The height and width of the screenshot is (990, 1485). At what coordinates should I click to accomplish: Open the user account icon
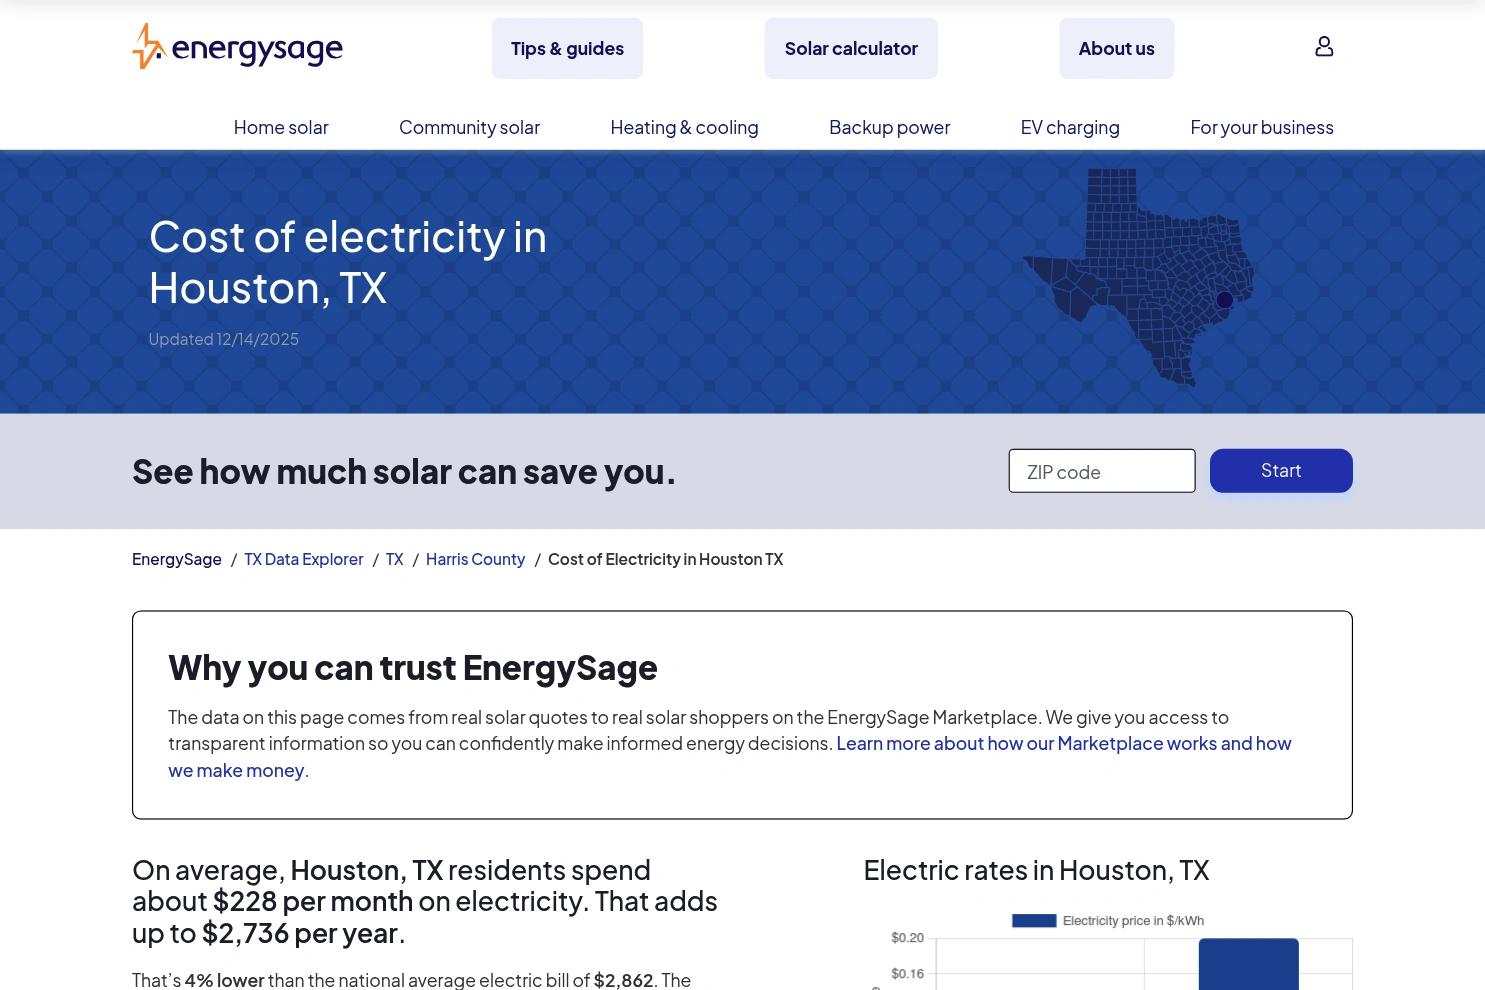pos(1324,47)
